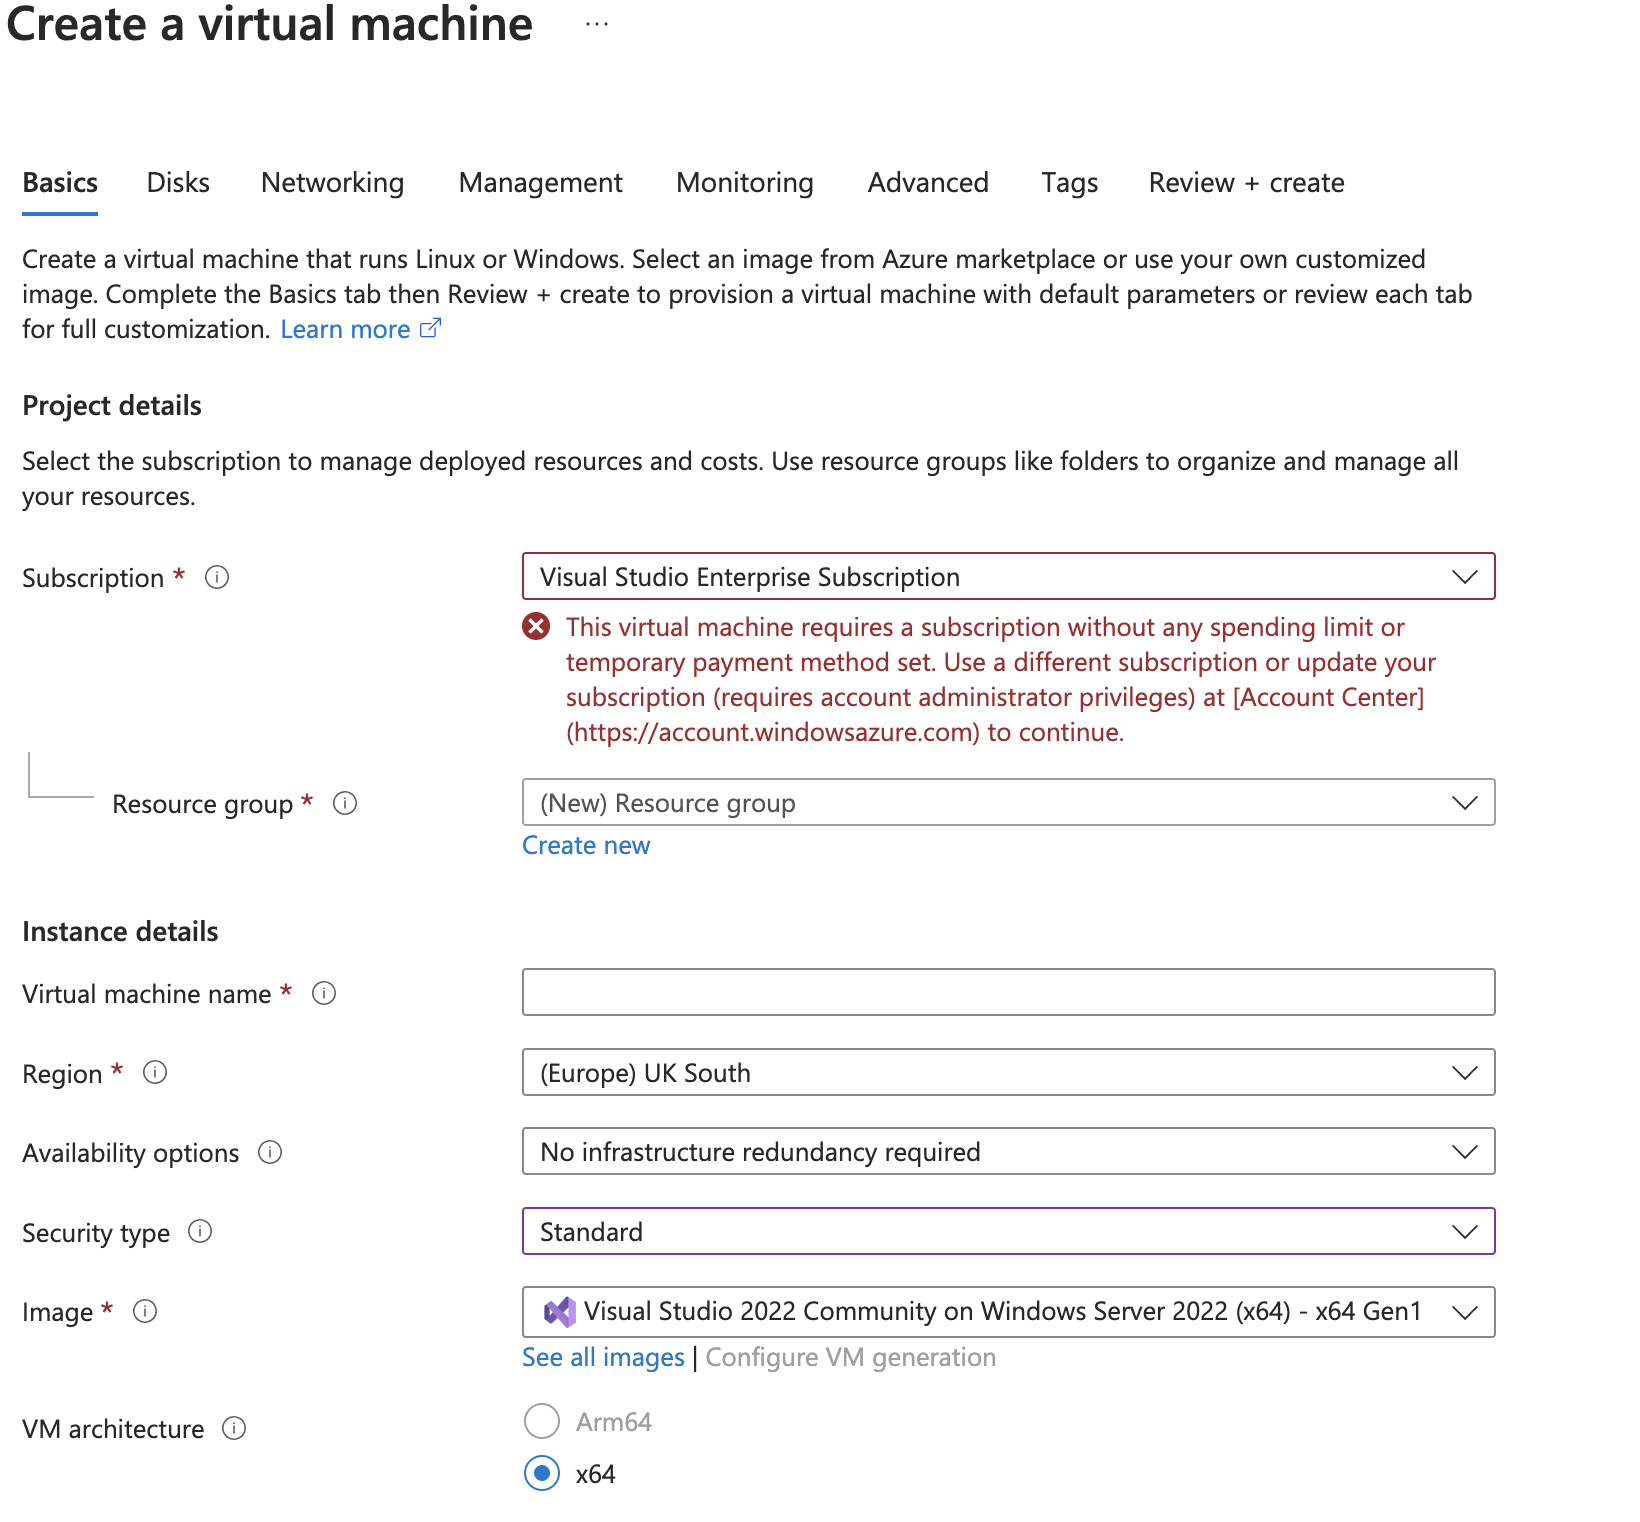1640x1522 pixels.
Task: Click the Security type info icon
Action: pos(200,1231)
